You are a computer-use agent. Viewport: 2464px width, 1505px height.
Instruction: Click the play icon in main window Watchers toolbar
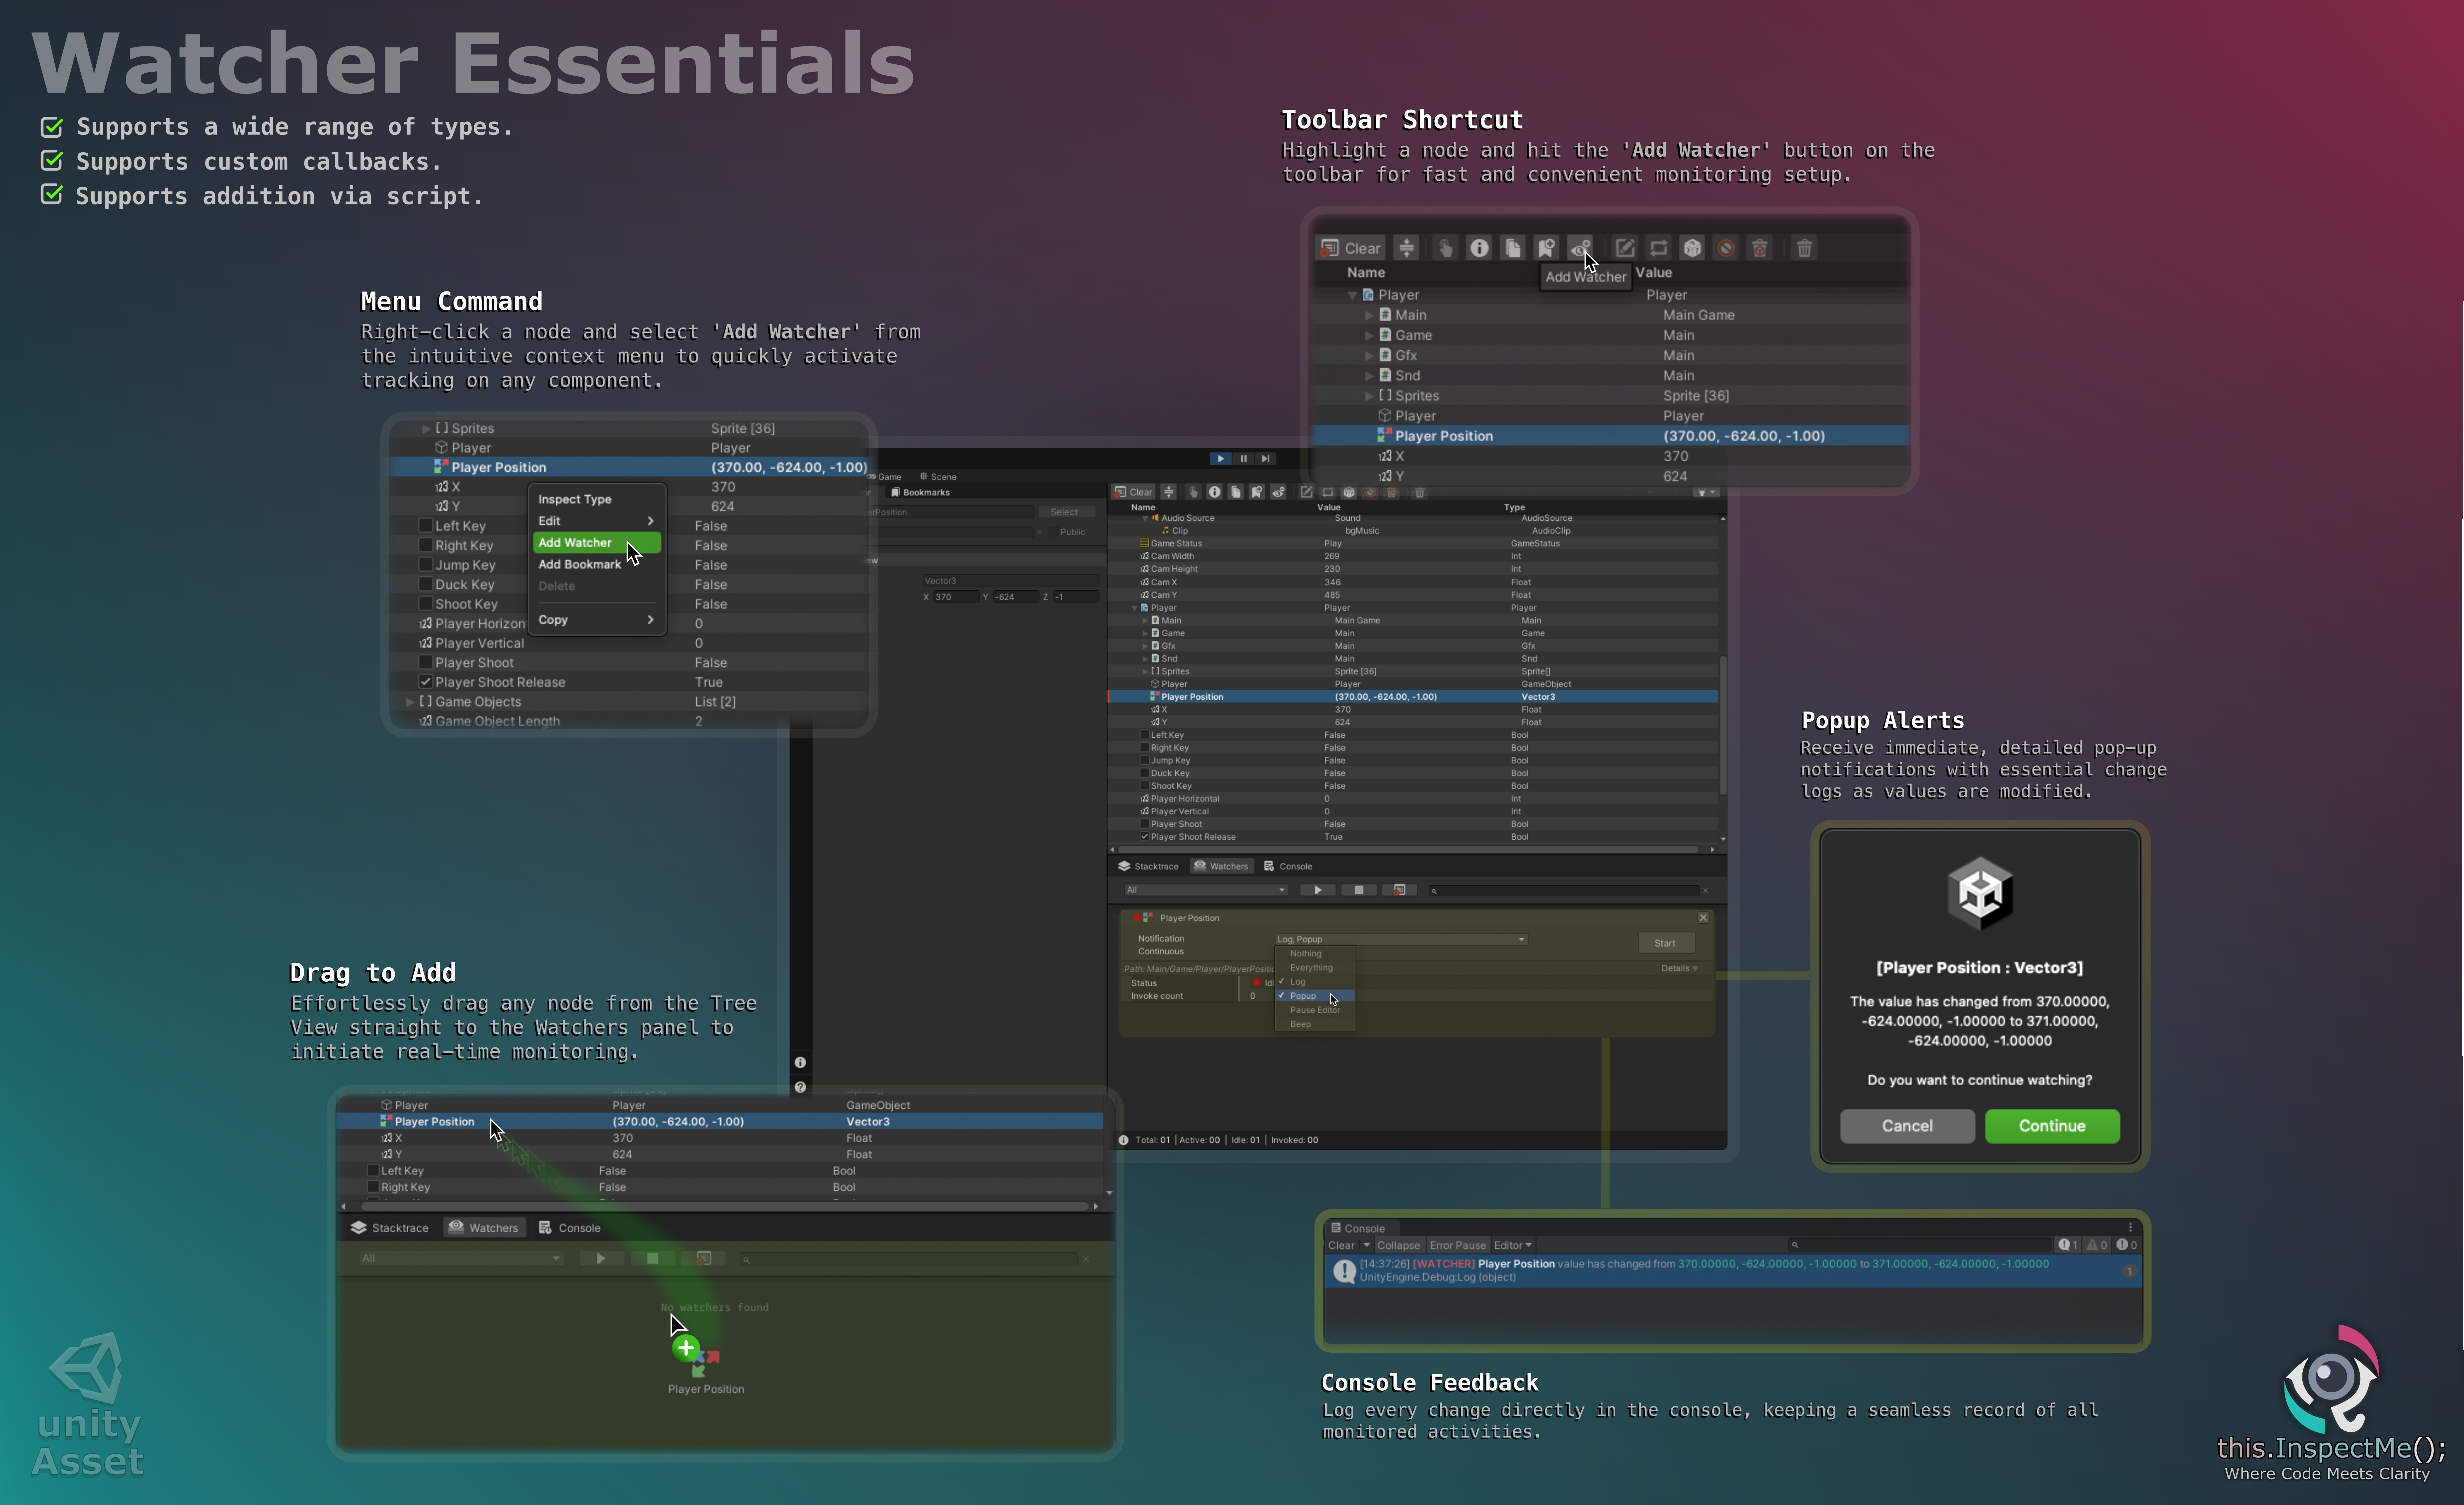[1318, 890]
